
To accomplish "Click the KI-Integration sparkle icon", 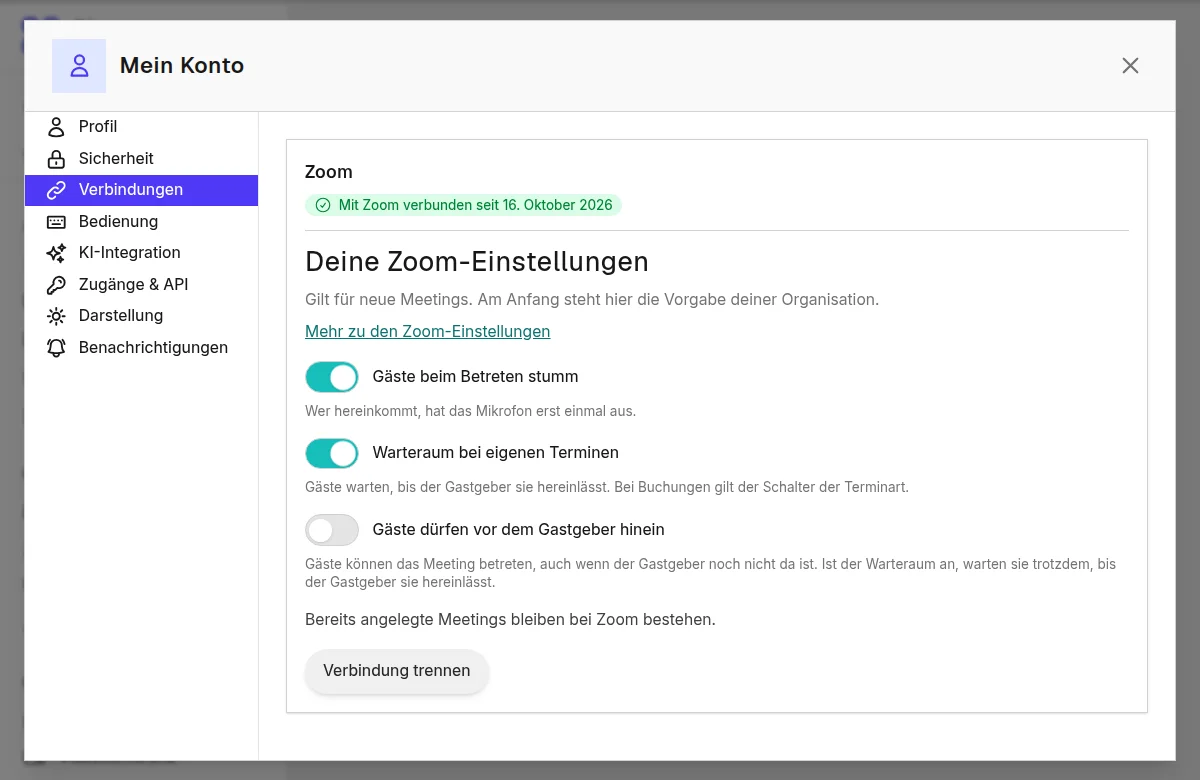I will point(56,253).
